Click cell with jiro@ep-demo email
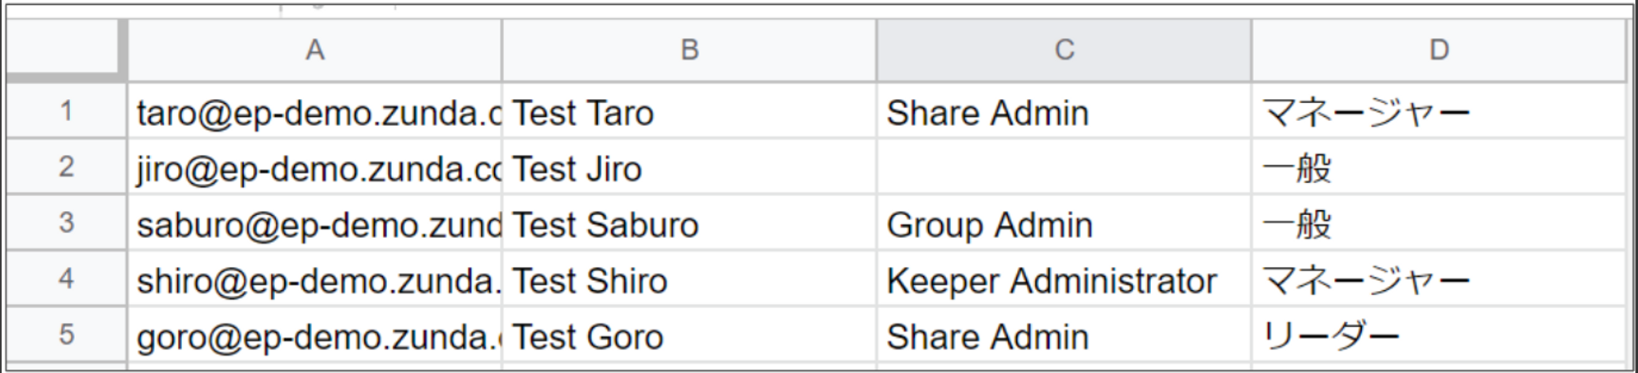This screenshot has height=373, width=1638. 315,167
